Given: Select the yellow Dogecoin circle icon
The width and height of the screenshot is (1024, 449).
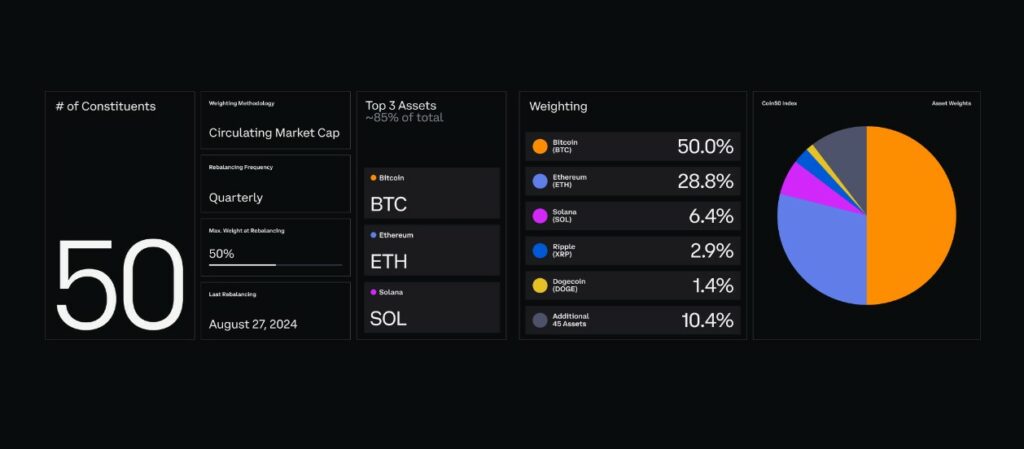Looking at the screenshot, I should (x=540, y=285).
